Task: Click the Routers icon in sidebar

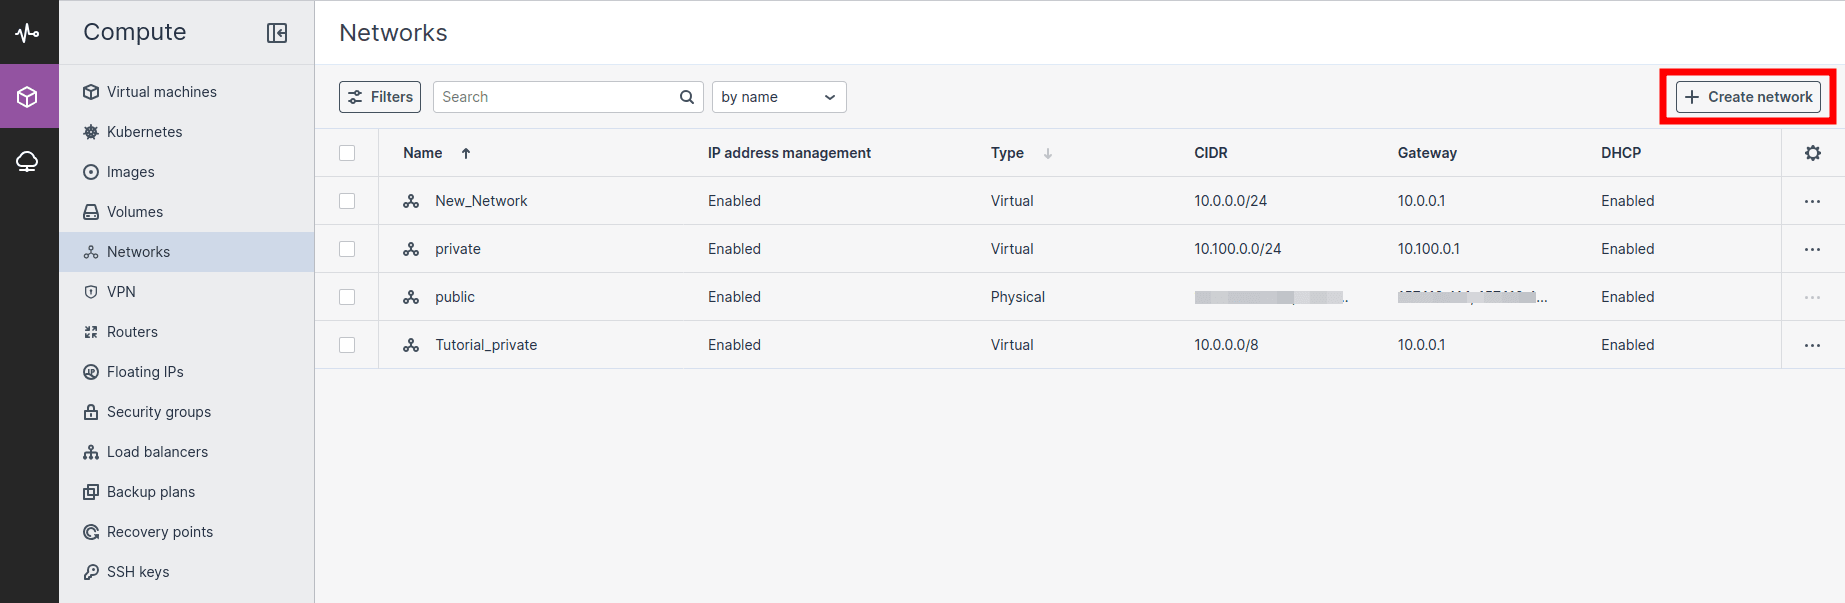Action: point(91,332)
